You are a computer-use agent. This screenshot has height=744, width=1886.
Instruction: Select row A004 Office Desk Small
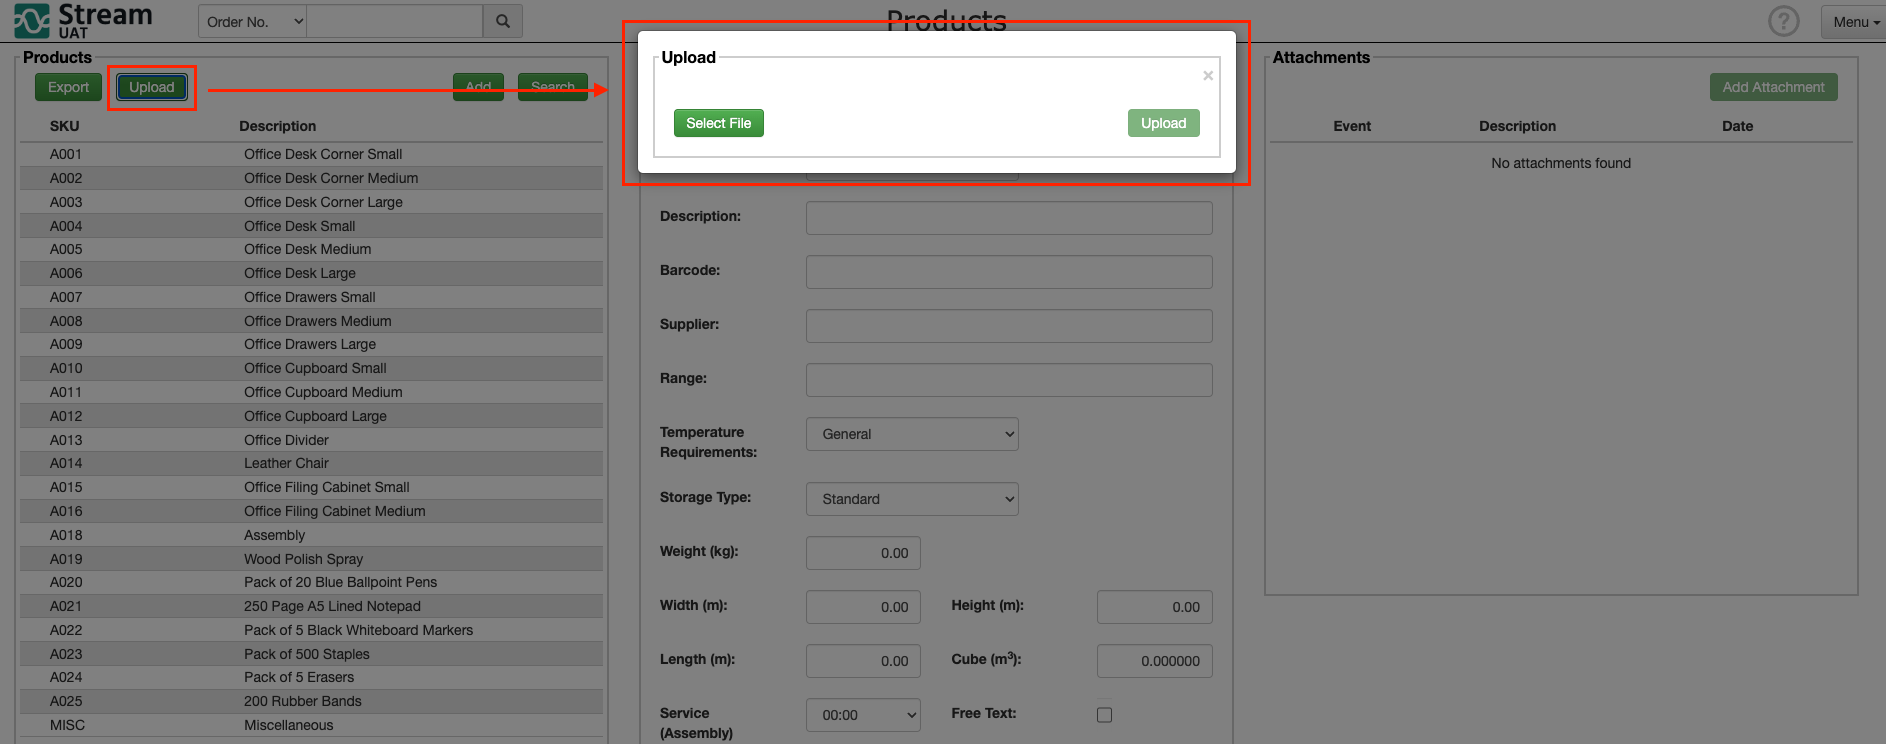[311, 226]
